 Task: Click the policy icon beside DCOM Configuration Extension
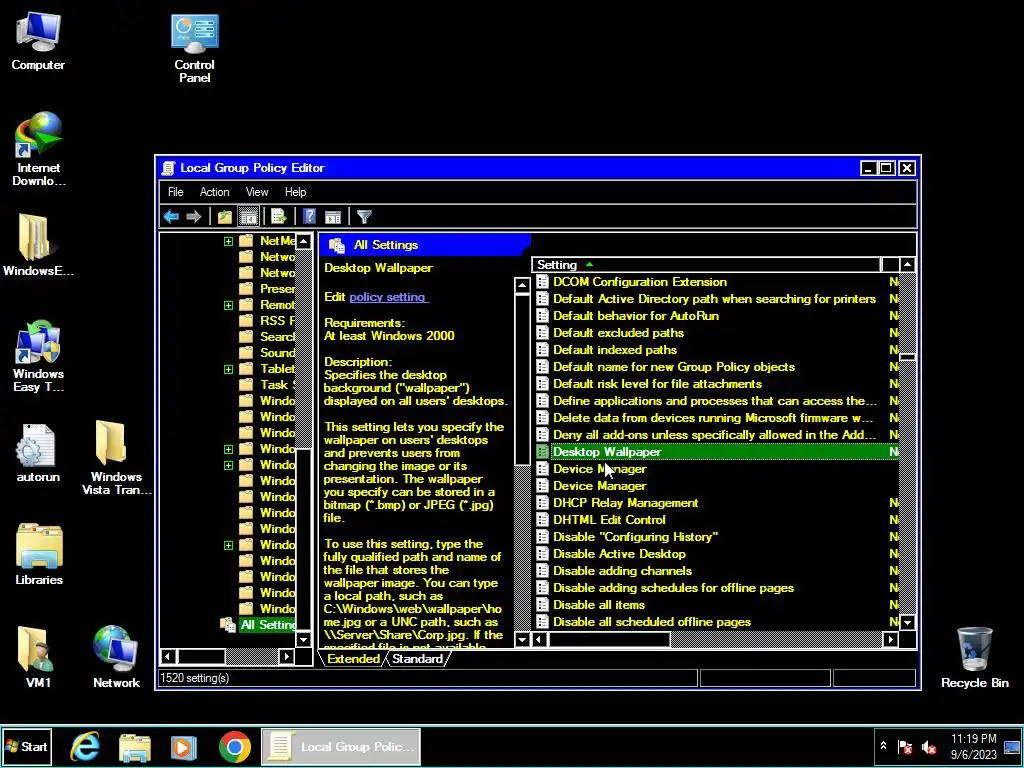pos(542,282)
